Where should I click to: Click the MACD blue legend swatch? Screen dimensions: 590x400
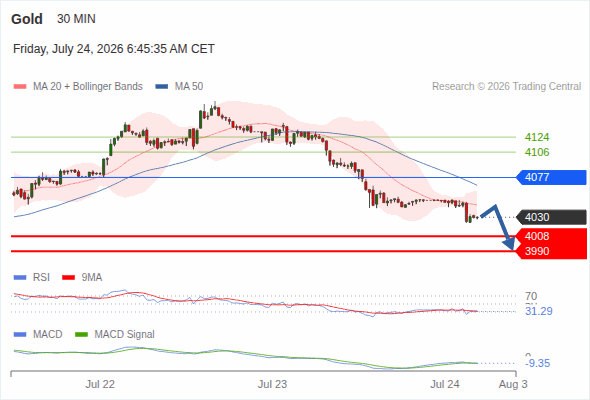[x=20, y=335]
